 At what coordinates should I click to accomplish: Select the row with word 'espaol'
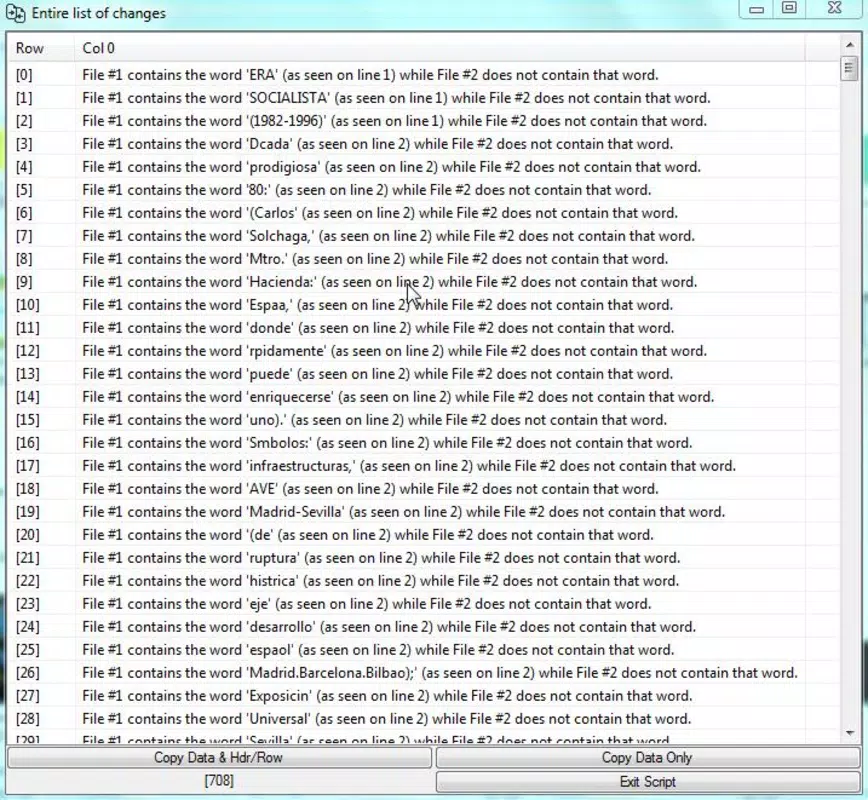424,649
